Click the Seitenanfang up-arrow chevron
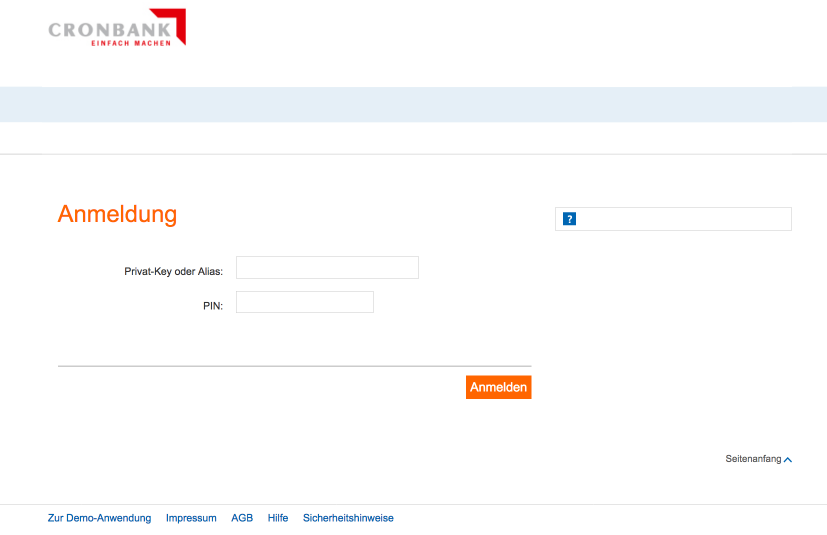The height and width of the screenshot is (535, 827). pos(787,460)
